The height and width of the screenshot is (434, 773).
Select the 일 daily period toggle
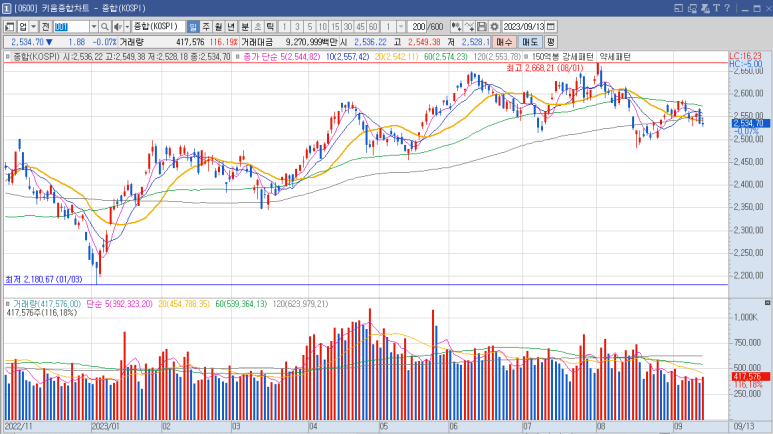(x=193, y=27)
